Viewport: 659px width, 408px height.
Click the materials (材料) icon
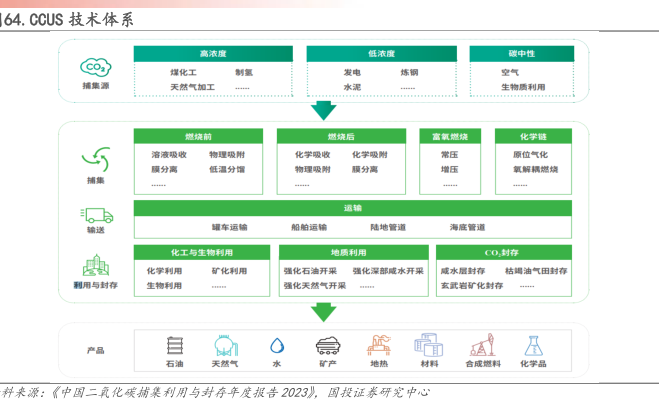coord(432,347)
